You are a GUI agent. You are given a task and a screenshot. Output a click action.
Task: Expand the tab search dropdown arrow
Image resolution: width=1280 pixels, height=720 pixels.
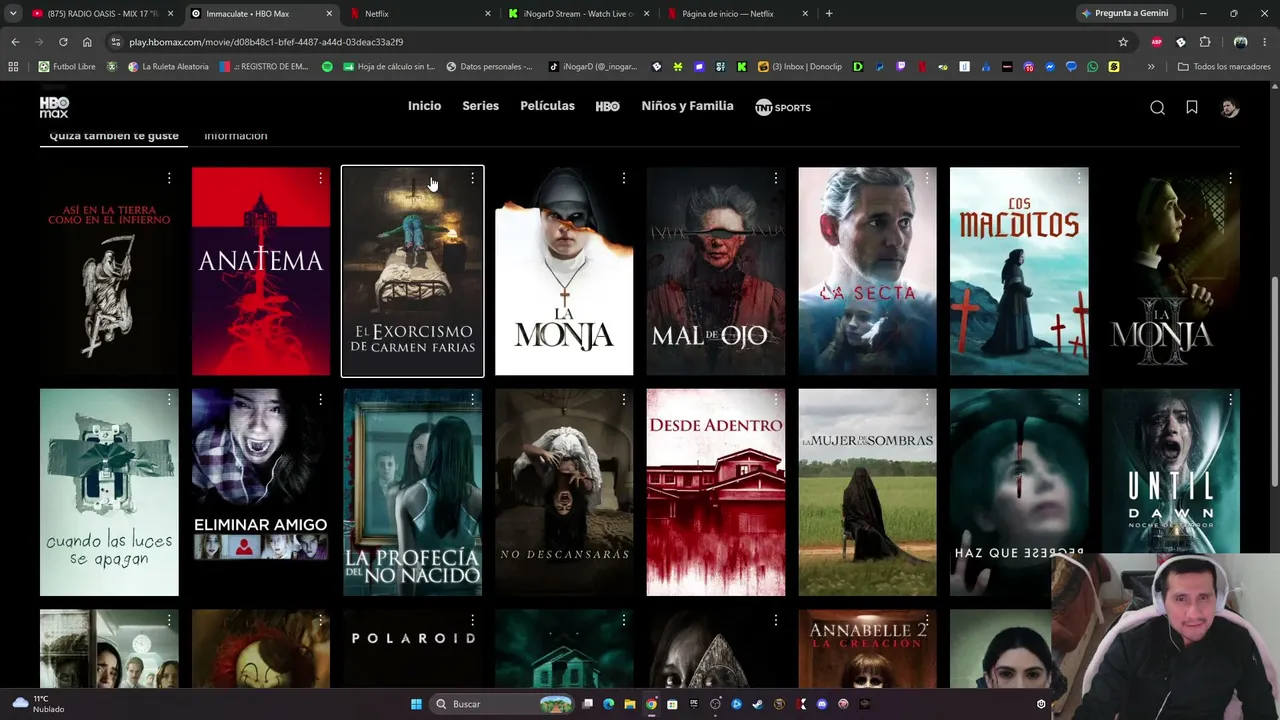13,14
